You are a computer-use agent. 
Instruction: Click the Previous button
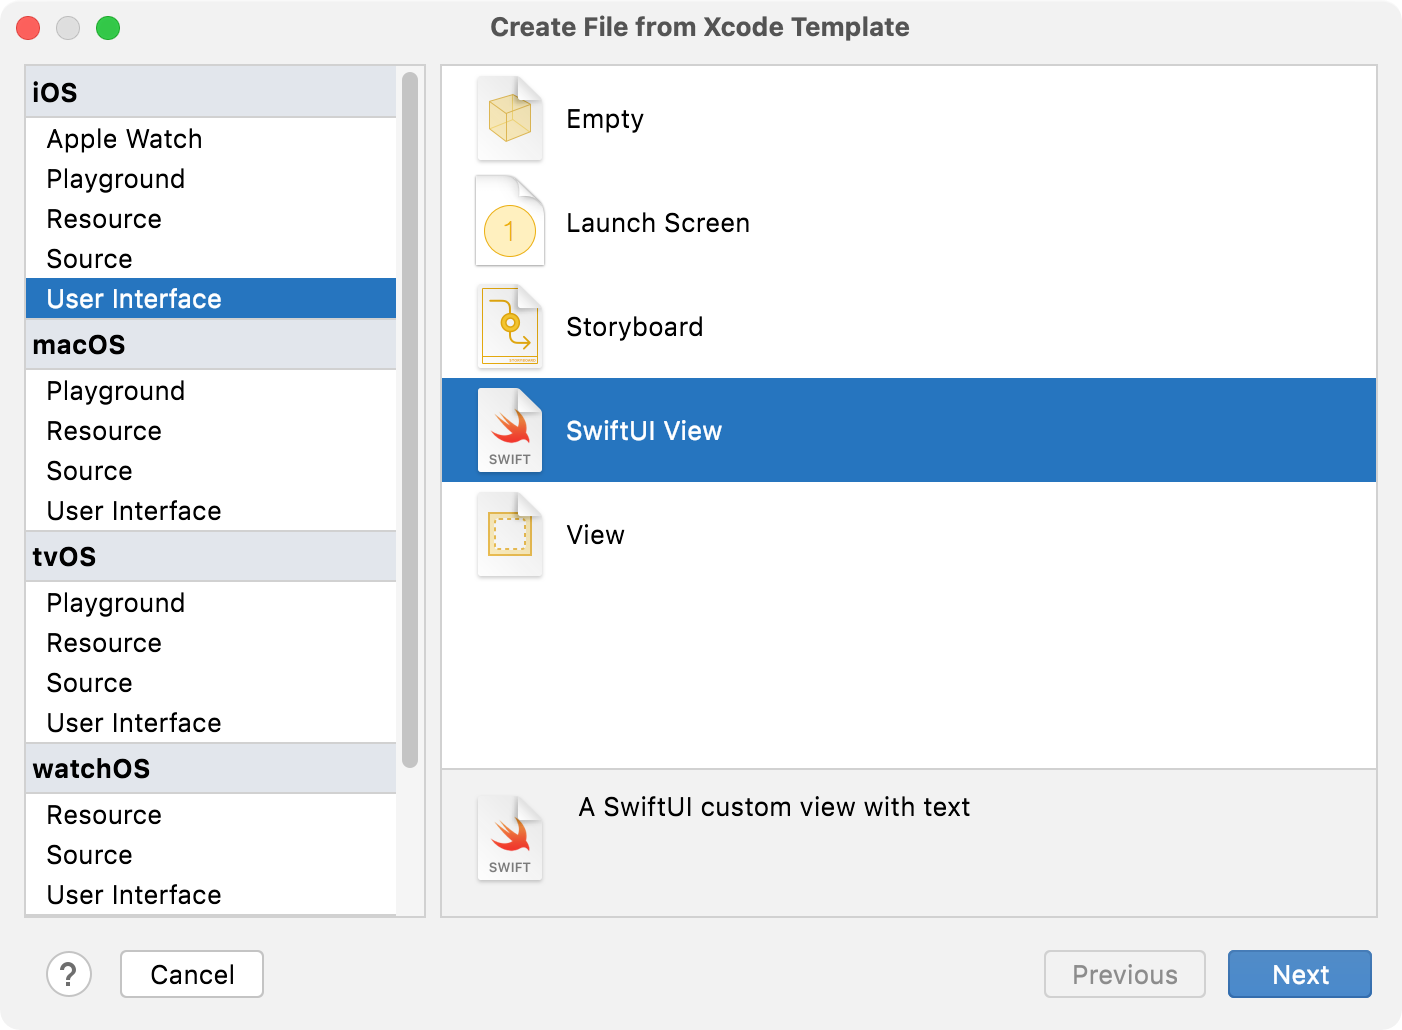pos(1124,974)
